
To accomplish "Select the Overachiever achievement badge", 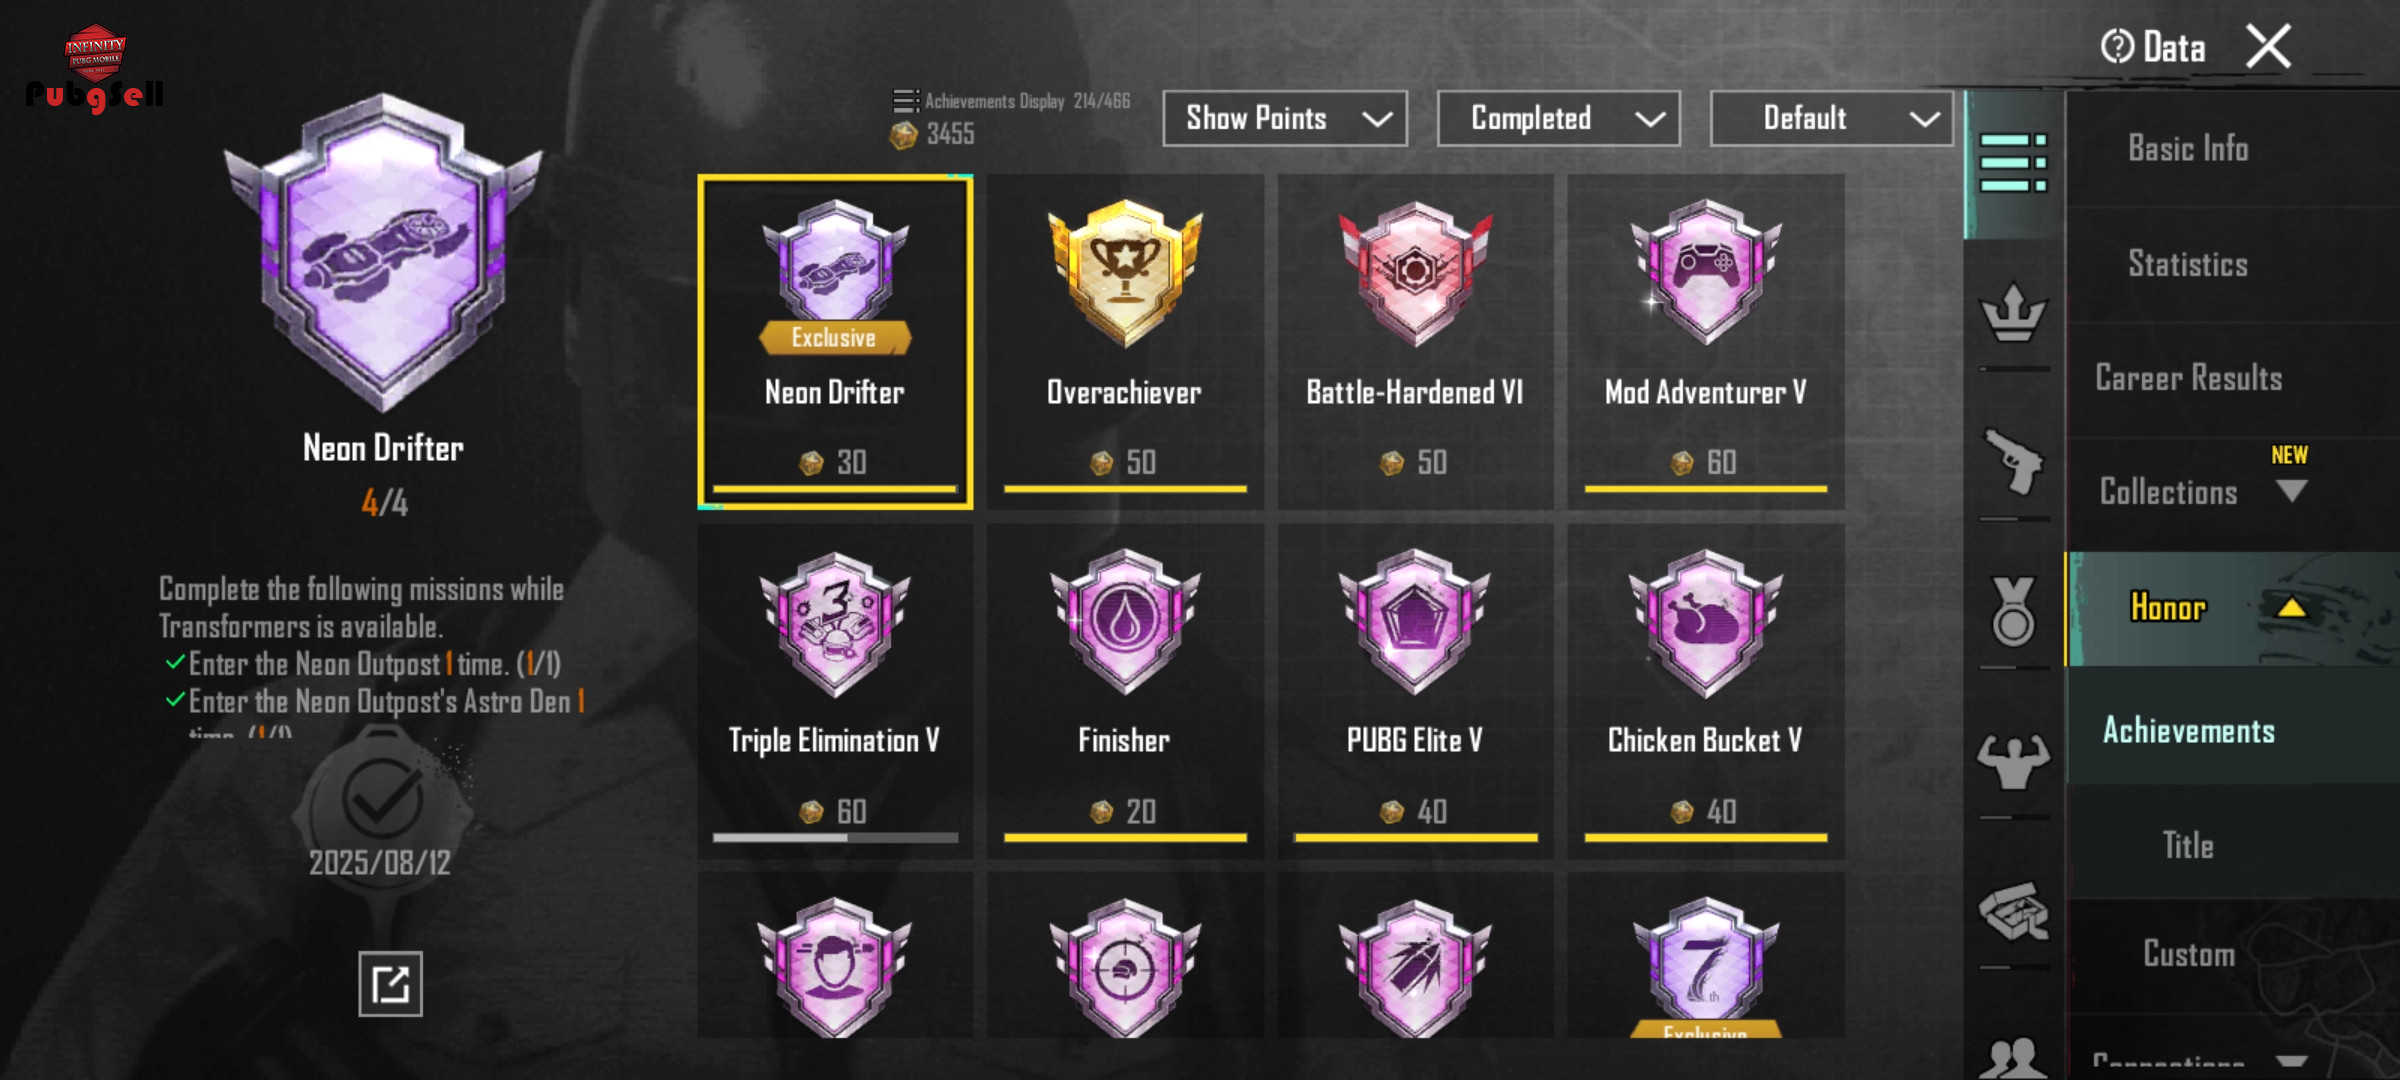I will coord(1125,342).
